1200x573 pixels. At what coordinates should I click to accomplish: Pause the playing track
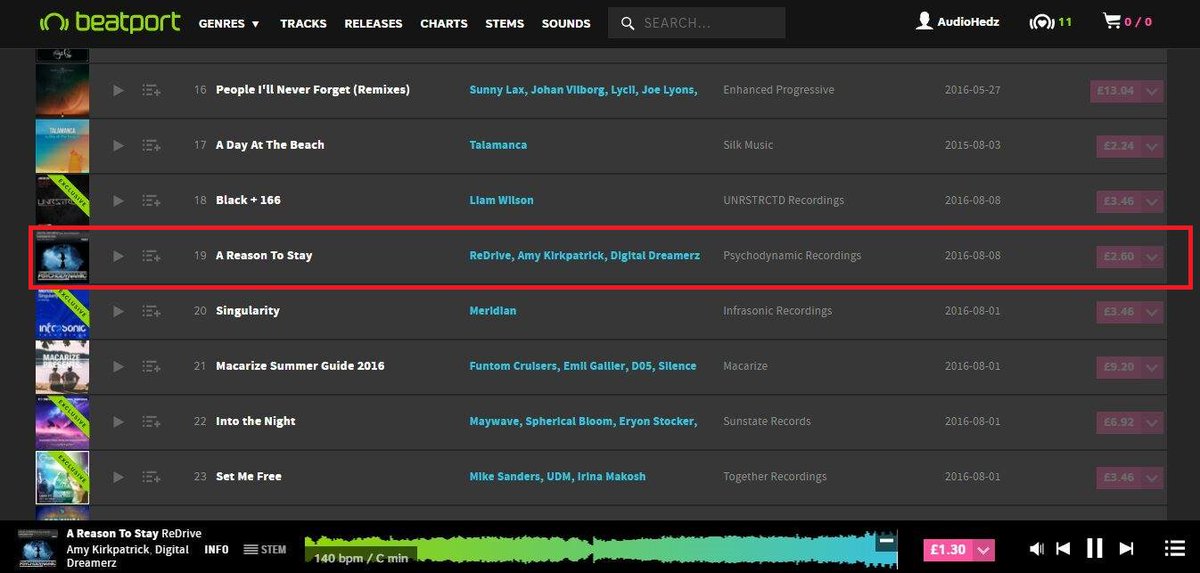pos(1095,548)
